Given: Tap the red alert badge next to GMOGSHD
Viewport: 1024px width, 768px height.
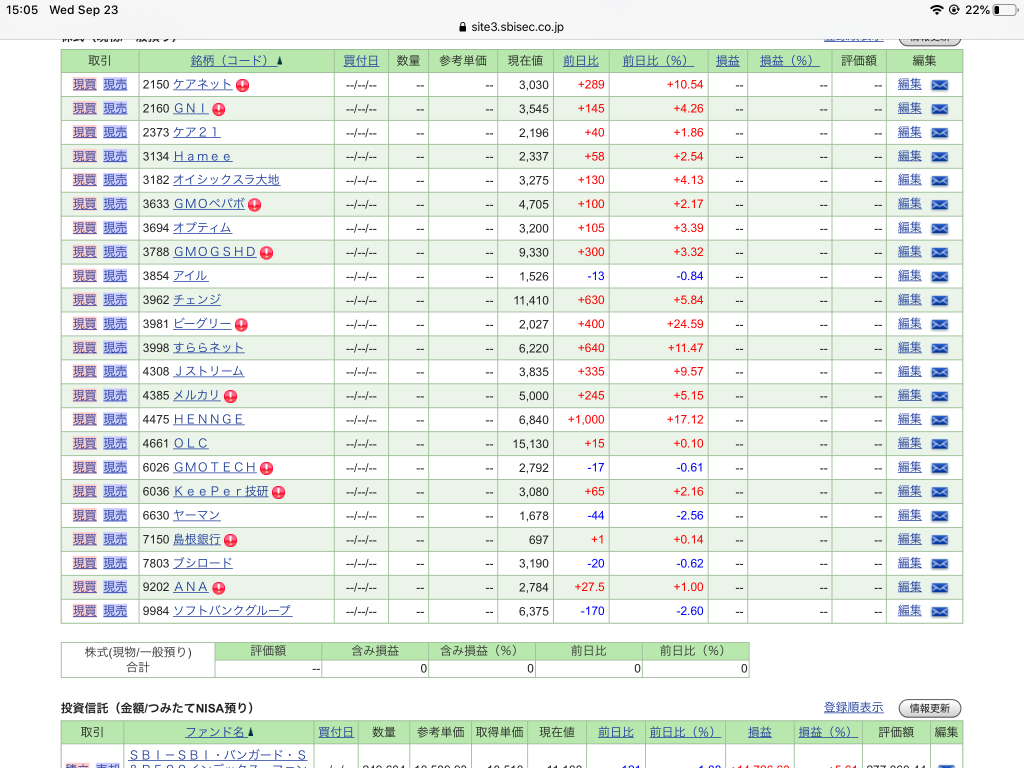Looking at the screenshot, I should [266, 253].
